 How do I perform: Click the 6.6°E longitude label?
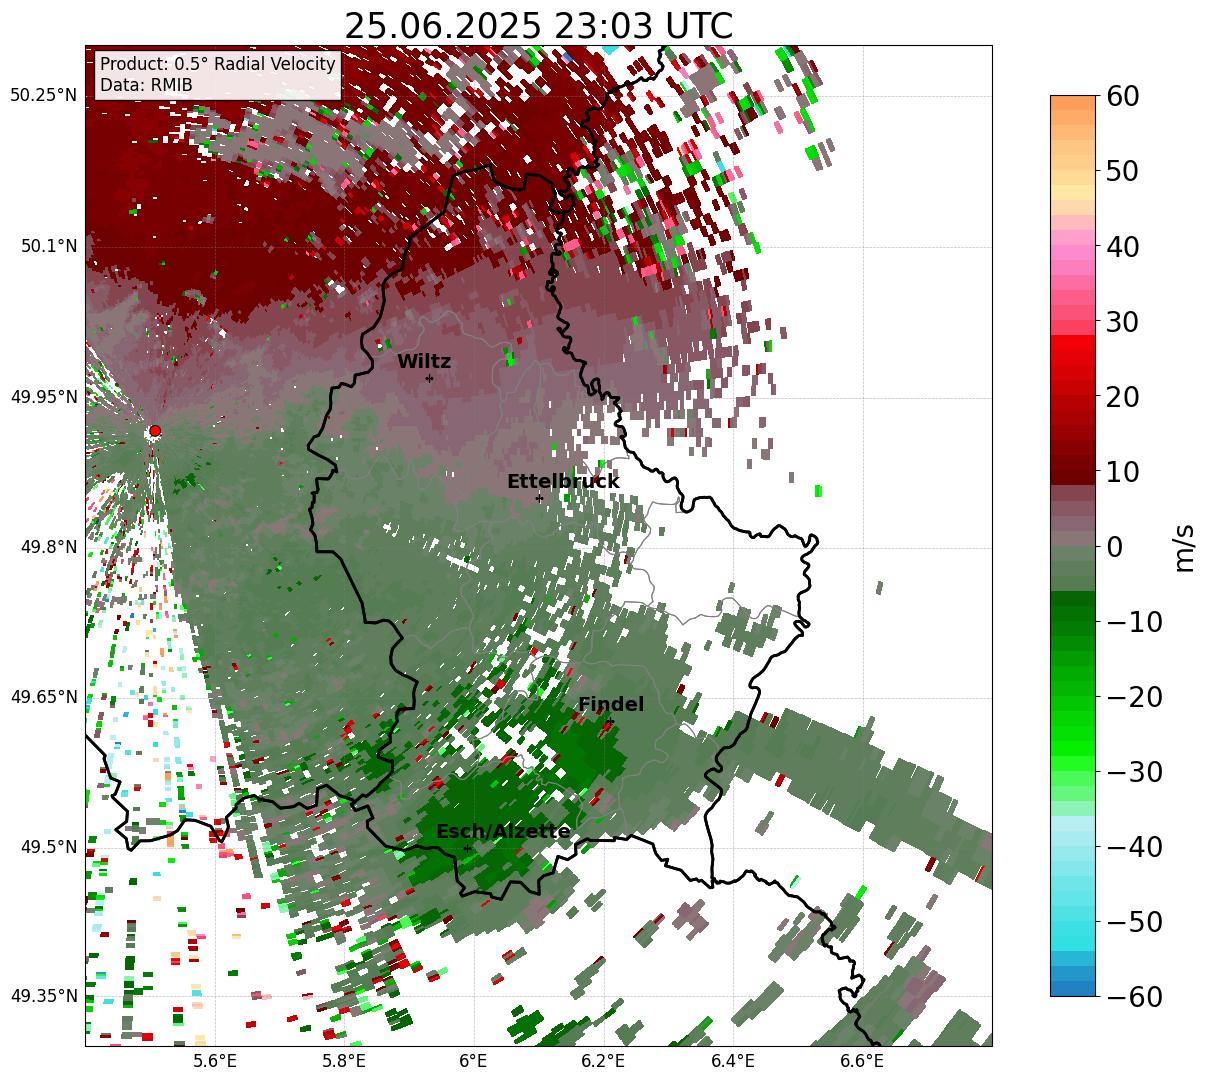(x=861, y=1061)
